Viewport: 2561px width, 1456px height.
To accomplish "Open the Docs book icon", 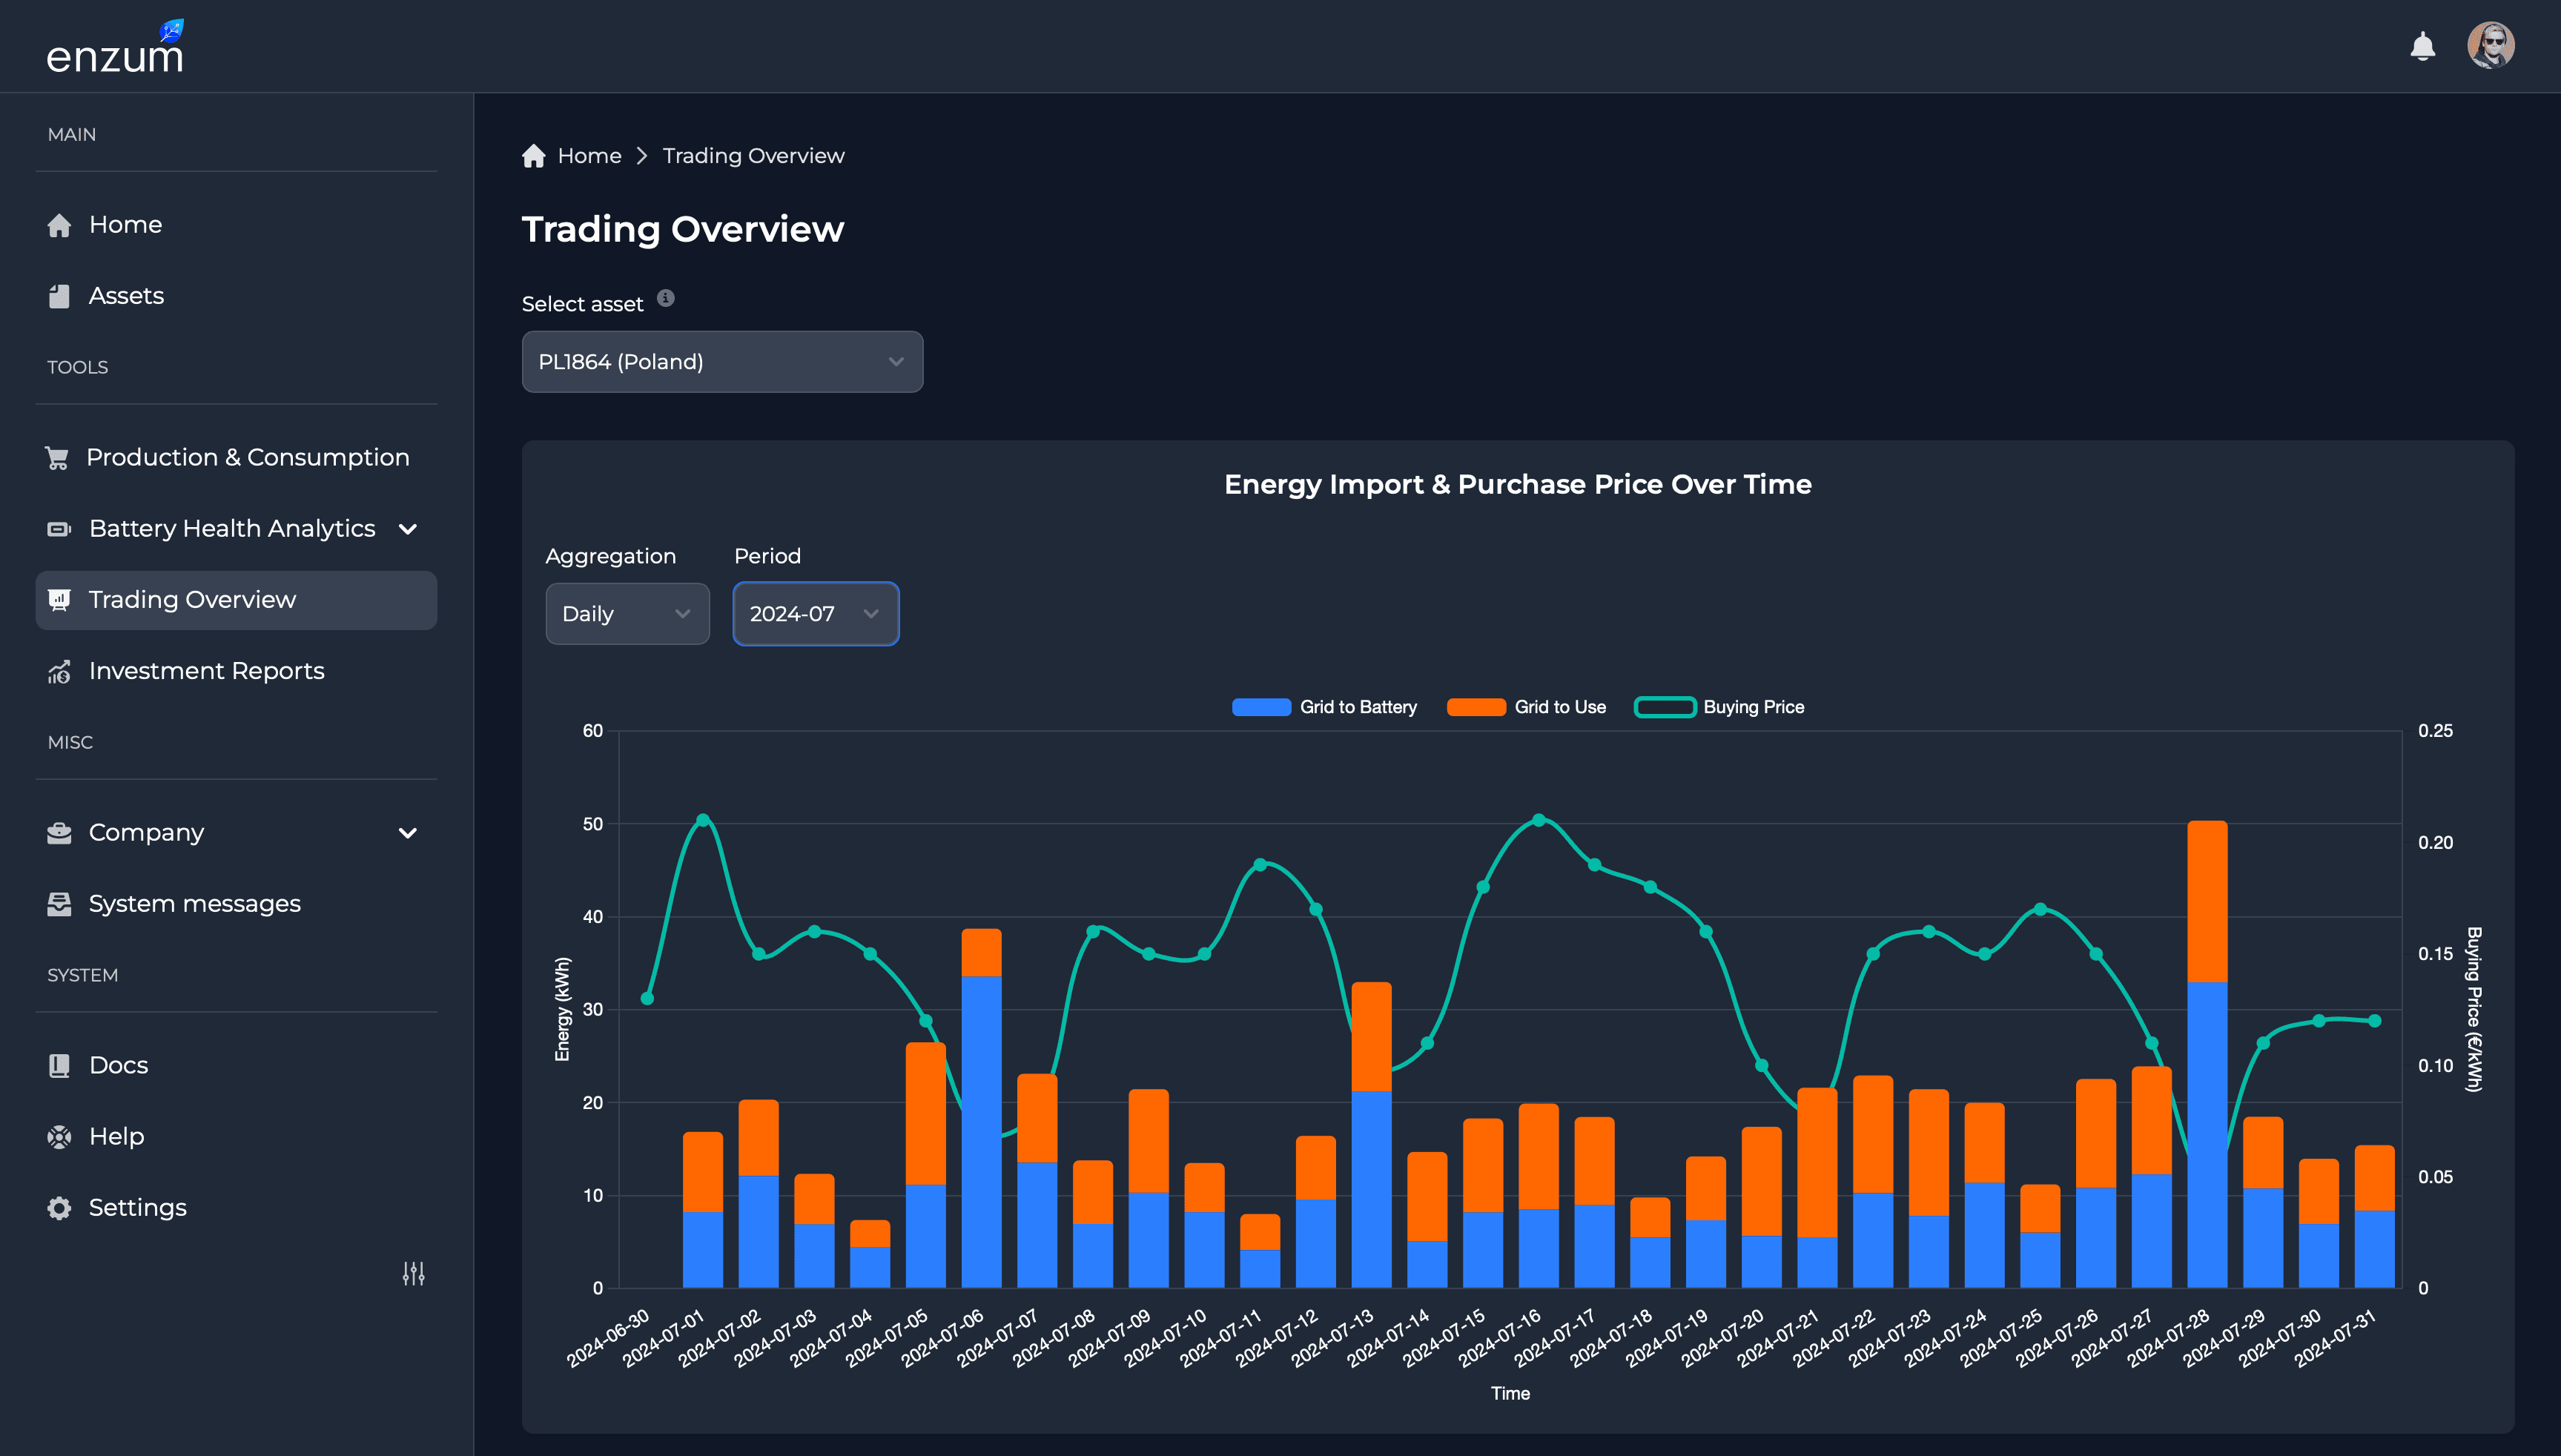I will click(59, 1064).
